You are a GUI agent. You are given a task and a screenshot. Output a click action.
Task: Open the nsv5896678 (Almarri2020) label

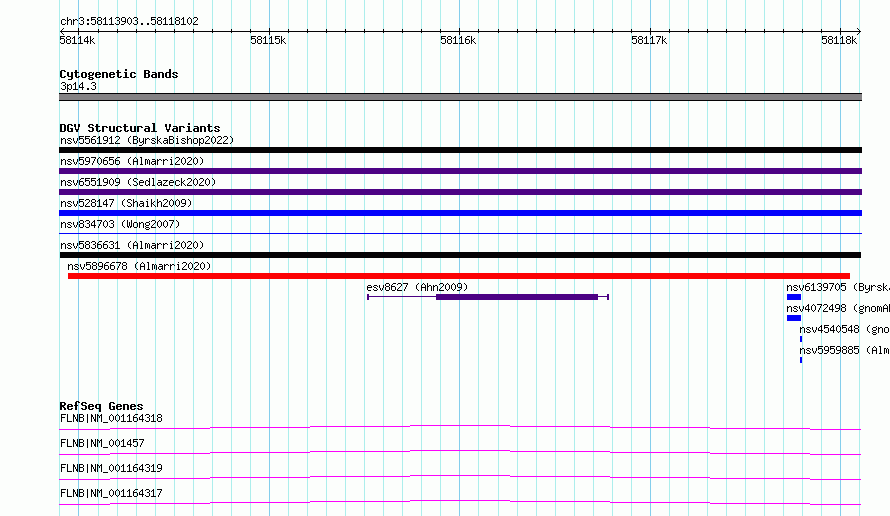tap(139, 266)
